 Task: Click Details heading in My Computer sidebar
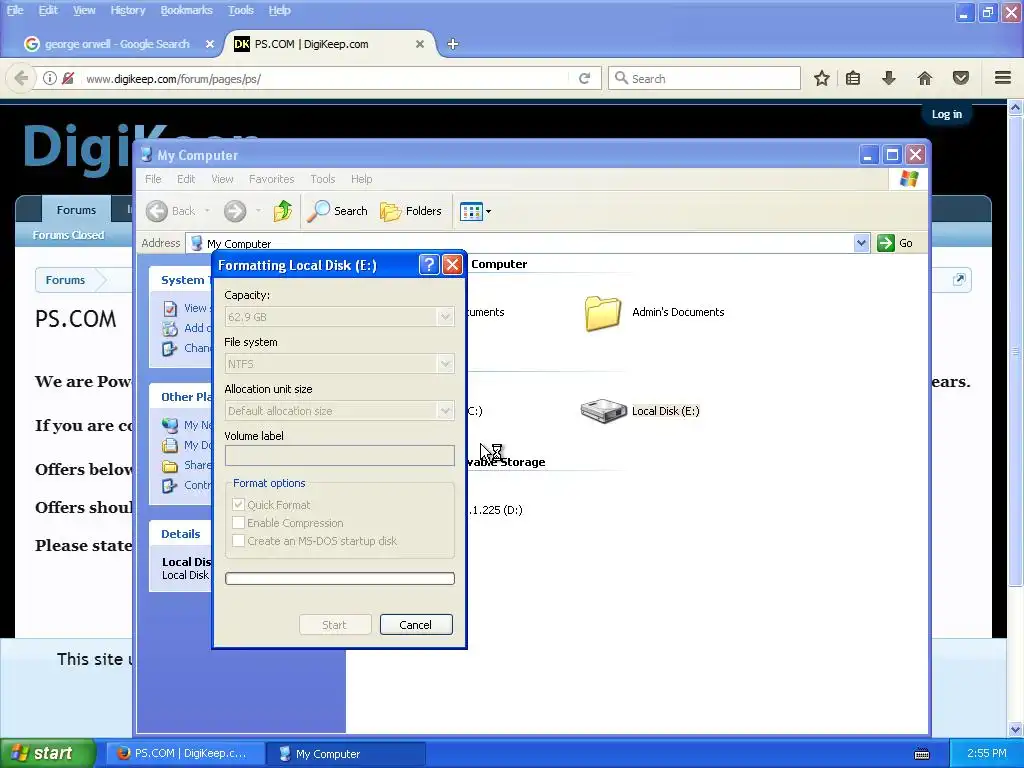point(180,534)
